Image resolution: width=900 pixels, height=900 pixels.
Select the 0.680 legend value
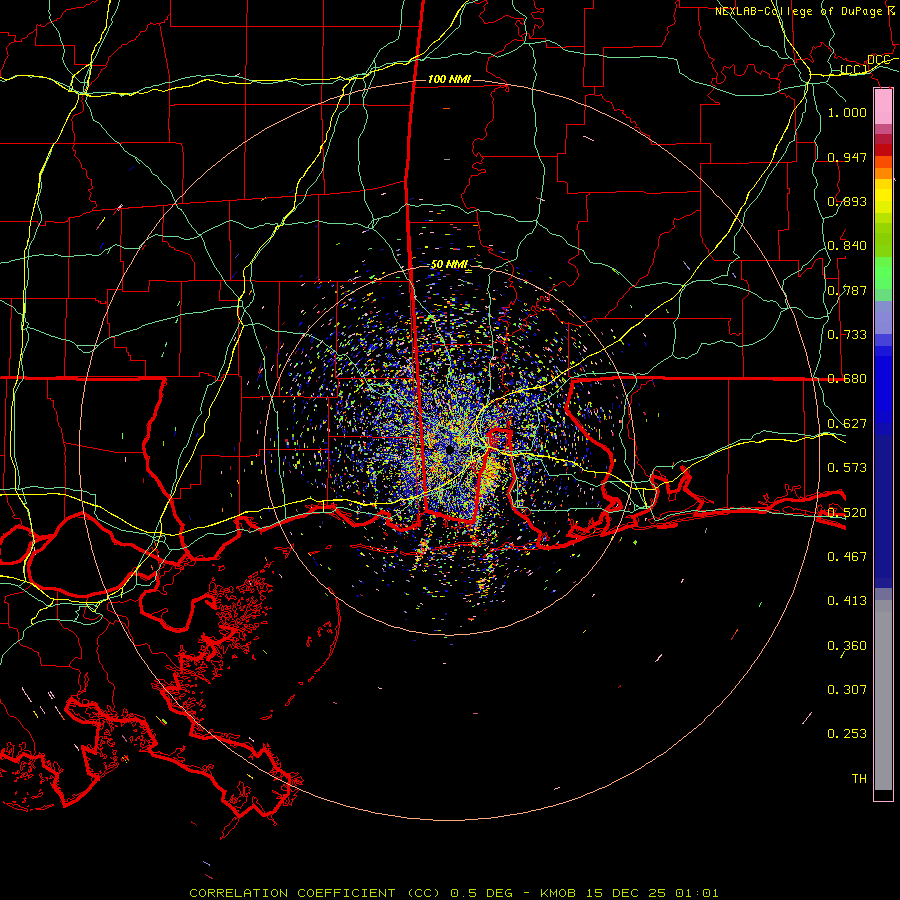coord(847,379)
